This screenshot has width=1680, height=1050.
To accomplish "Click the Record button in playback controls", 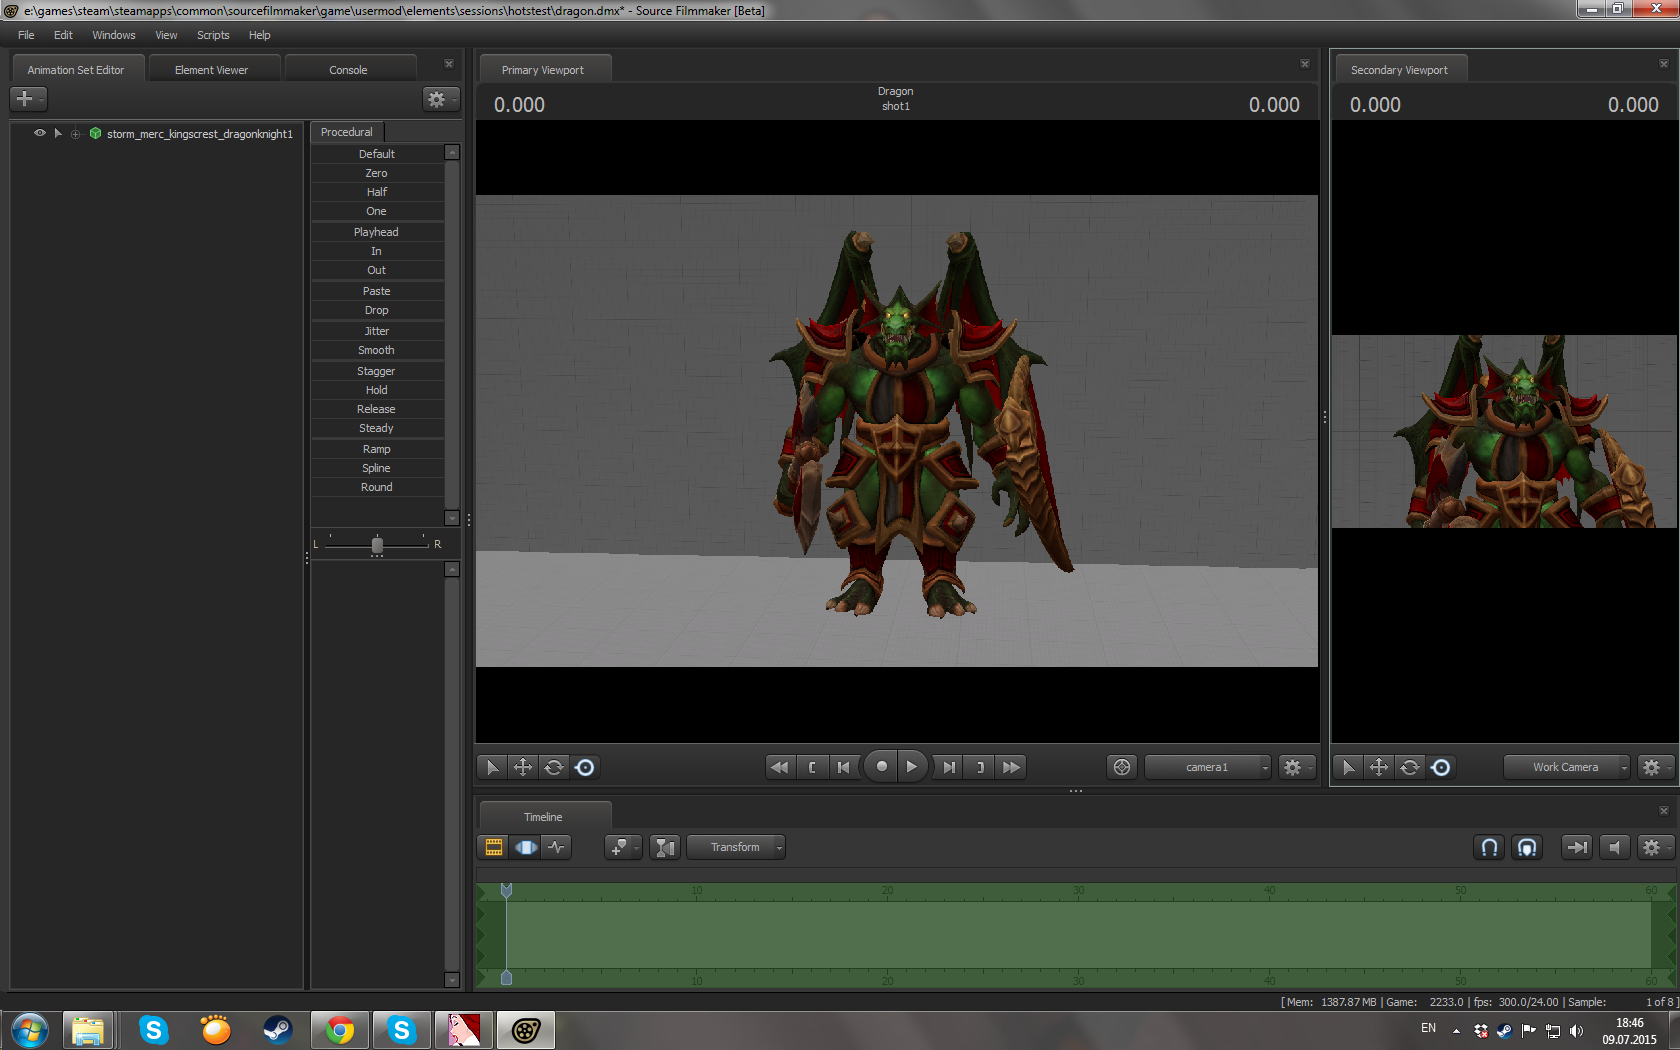I will [881, 767].
